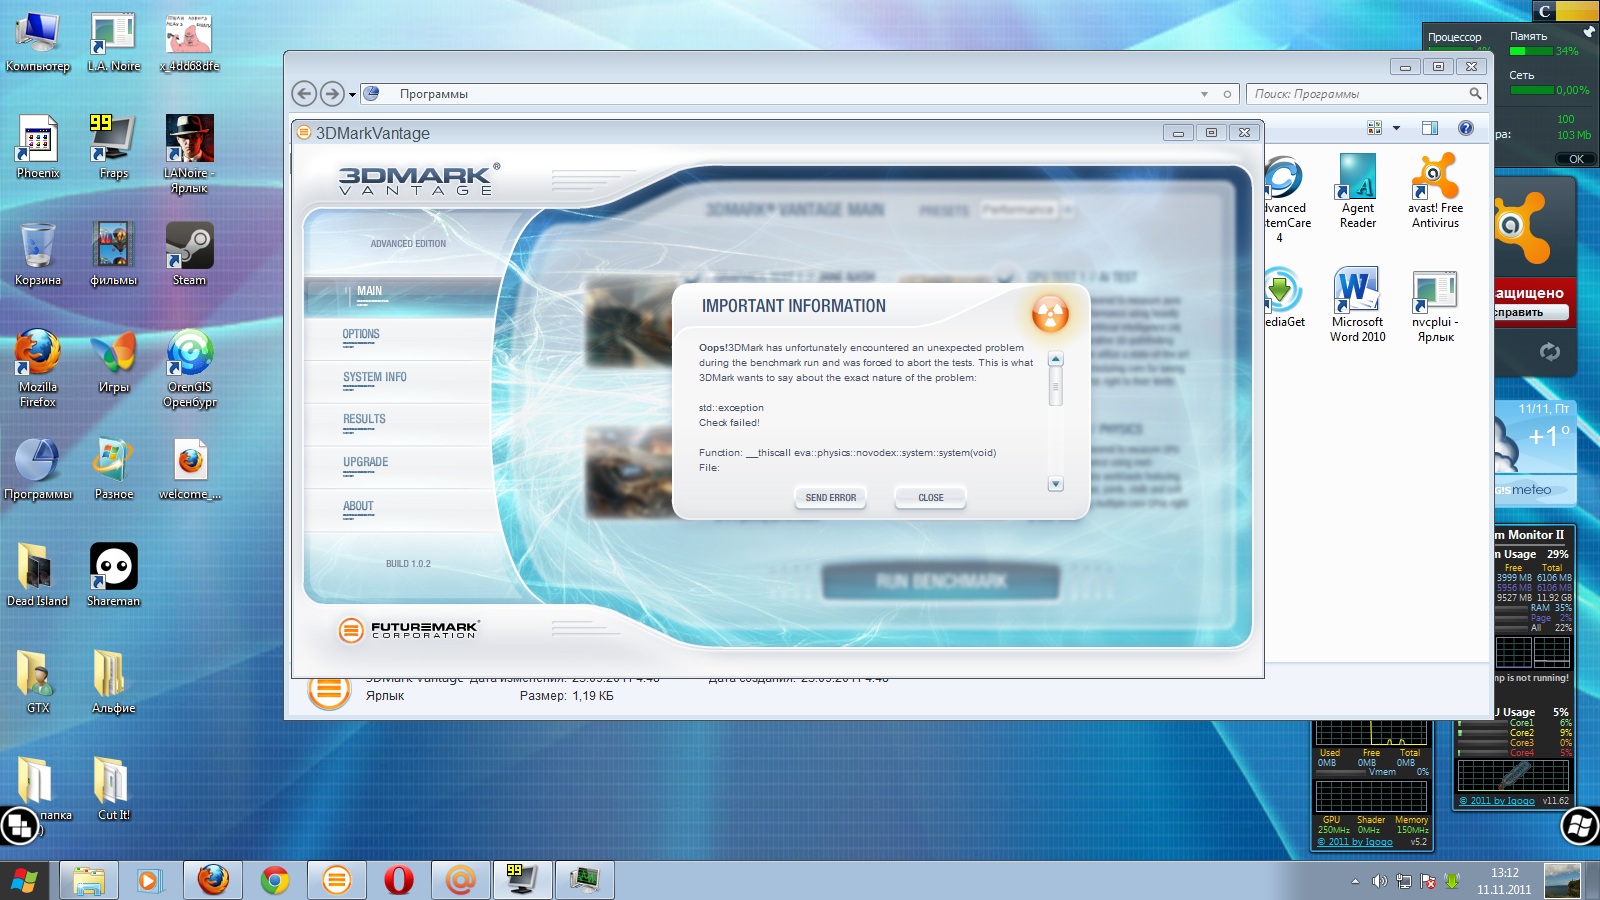
Task: Open the Игры desktop icon
Action: pyautogui.click(x=113, y=362)
